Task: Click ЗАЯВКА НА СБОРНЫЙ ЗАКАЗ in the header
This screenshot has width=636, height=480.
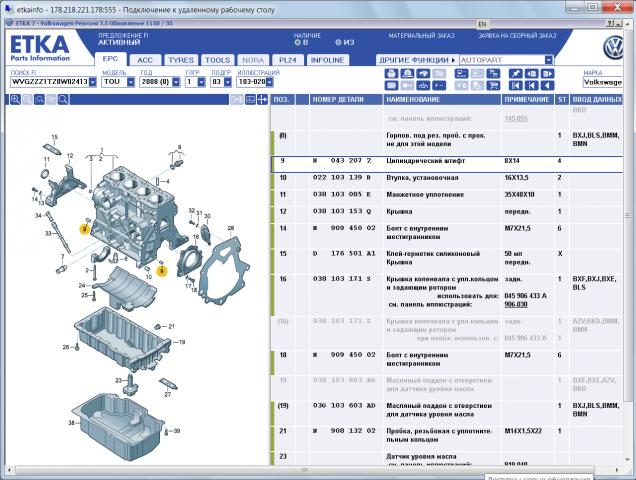Action: pyautogui.click(x=517, y=36)
